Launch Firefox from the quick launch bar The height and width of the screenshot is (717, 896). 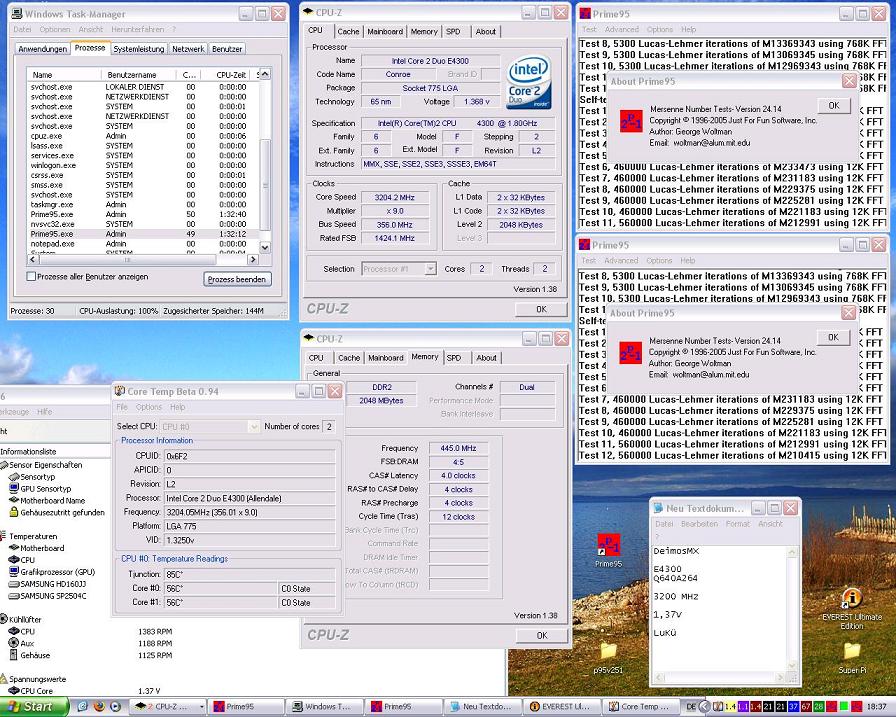click(x=99, y=706)
